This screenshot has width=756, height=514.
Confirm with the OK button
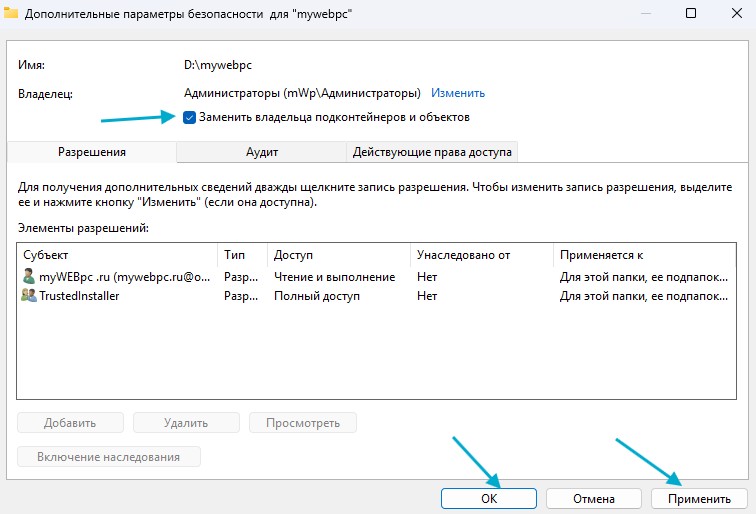click(489, 499)
